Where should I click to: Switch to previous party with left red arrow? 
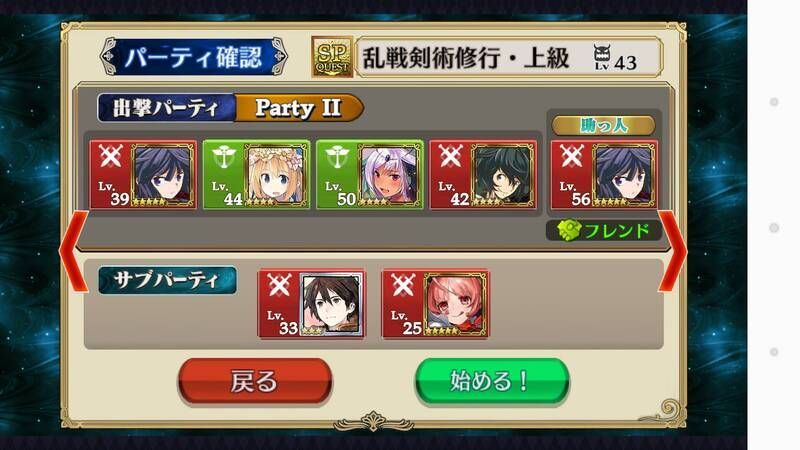pyautogui.click(x=74, y=251)
